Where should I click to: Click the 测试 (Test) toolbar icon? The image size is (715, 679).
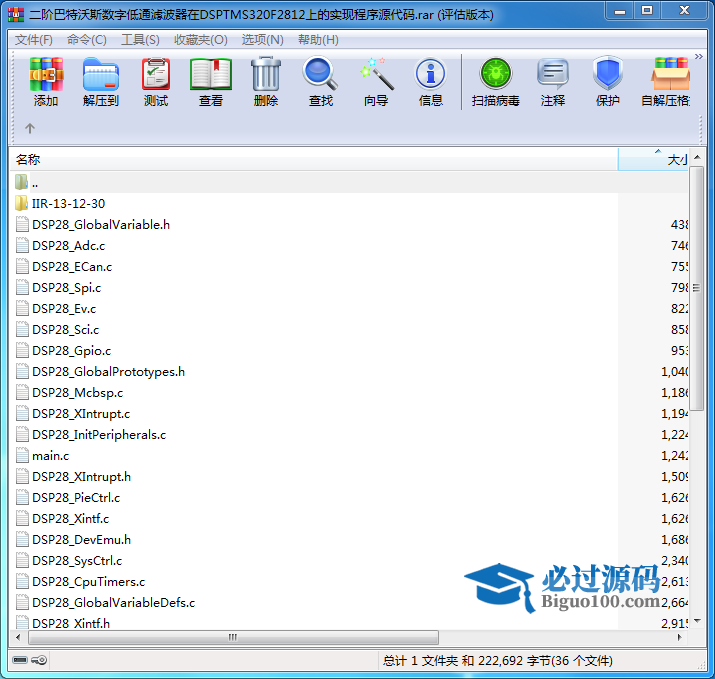156,82
